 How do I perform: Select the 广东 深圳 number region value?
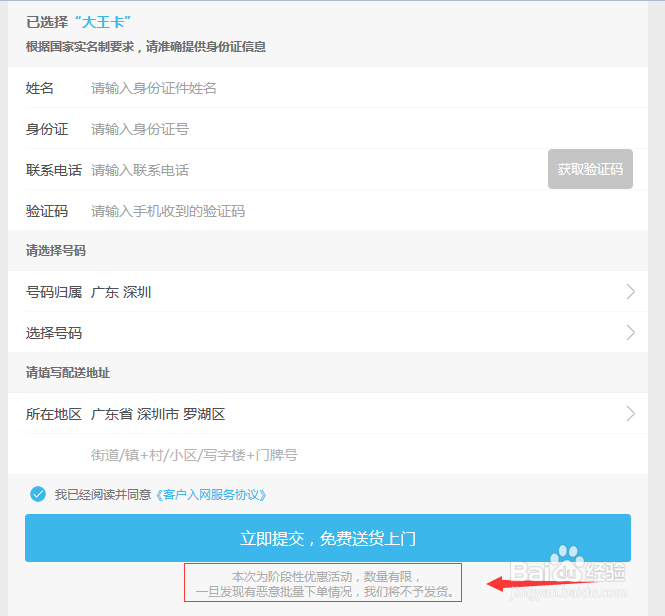[x=121, y=292]
